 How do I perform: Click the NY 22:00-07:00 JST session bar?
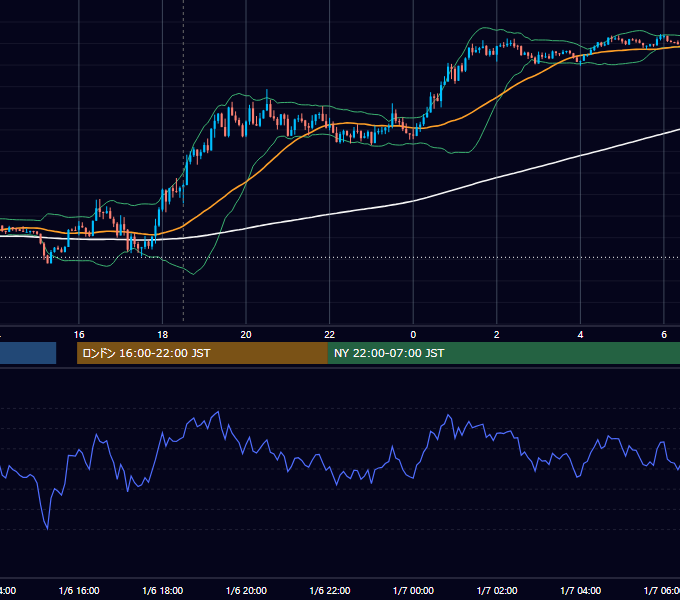503,353
